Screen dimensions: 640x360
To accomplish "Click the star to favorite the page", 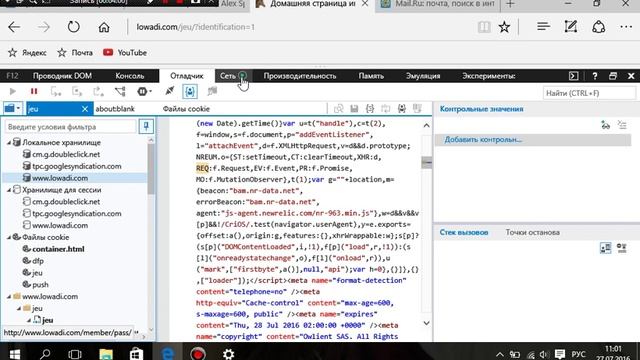I will [504, 27].
